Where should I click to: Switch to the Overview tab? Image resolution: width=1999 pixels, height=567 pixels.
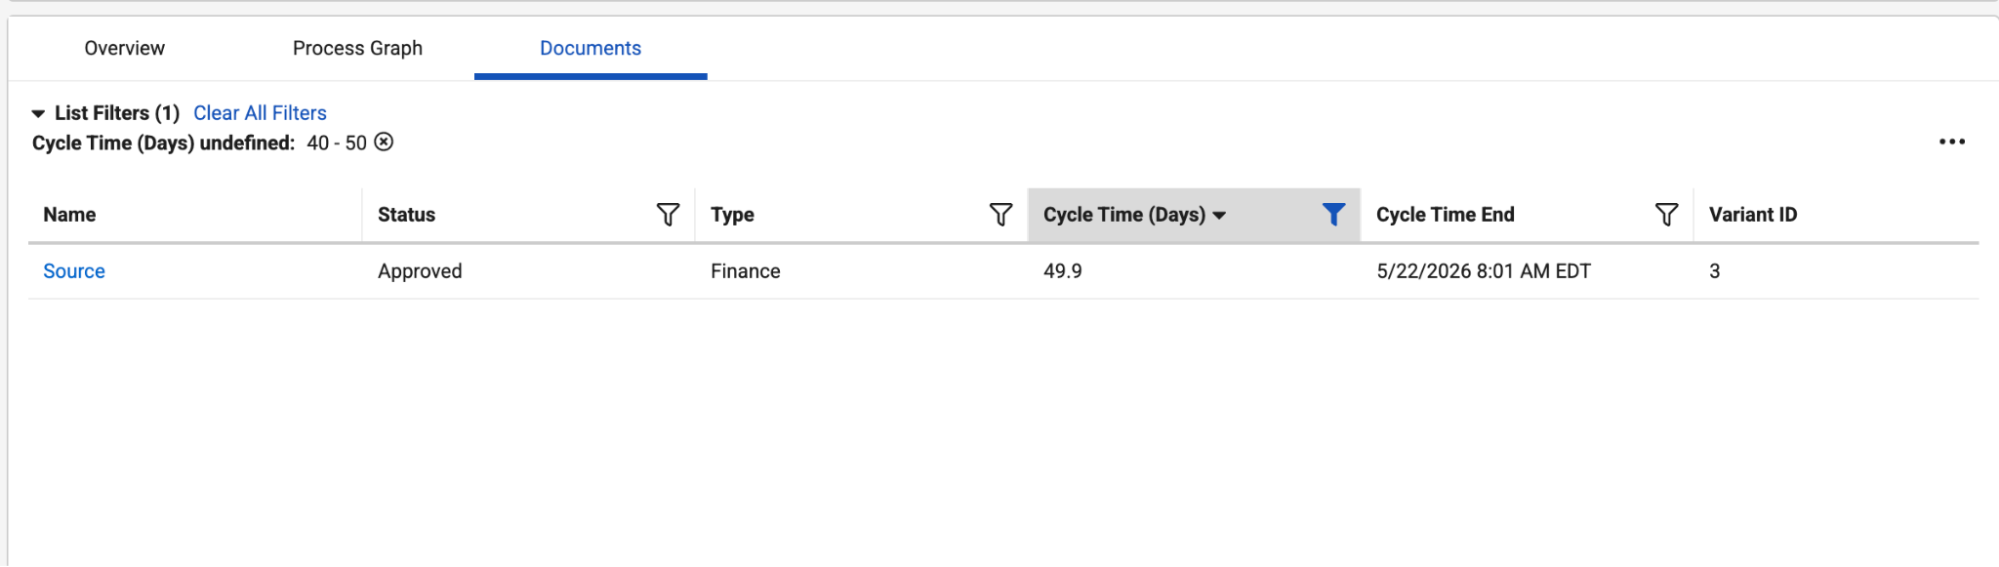(125, 48)
